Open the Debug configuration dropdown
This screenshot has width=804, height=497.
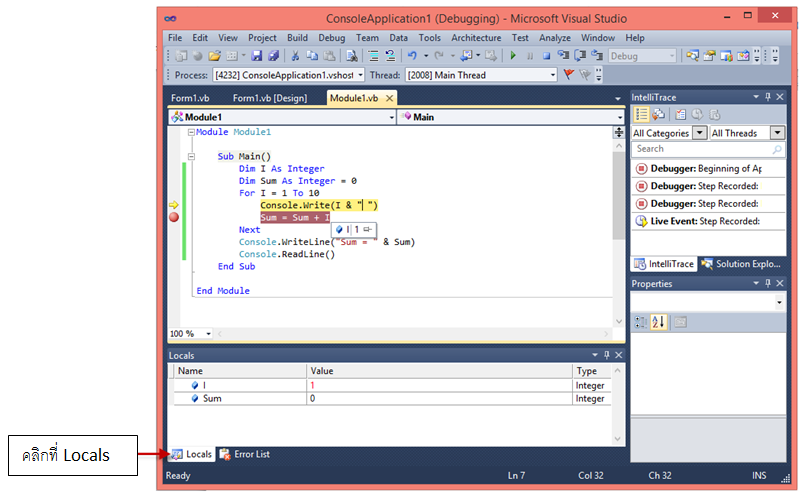671,56
